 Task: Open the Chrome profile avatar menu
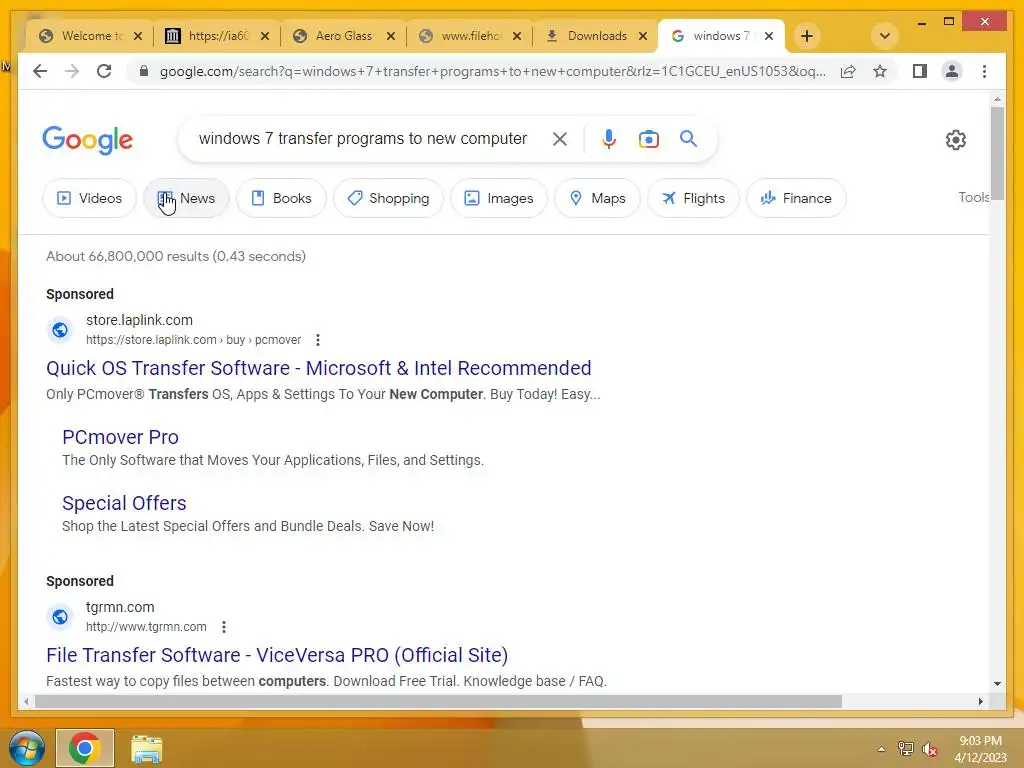952,71
